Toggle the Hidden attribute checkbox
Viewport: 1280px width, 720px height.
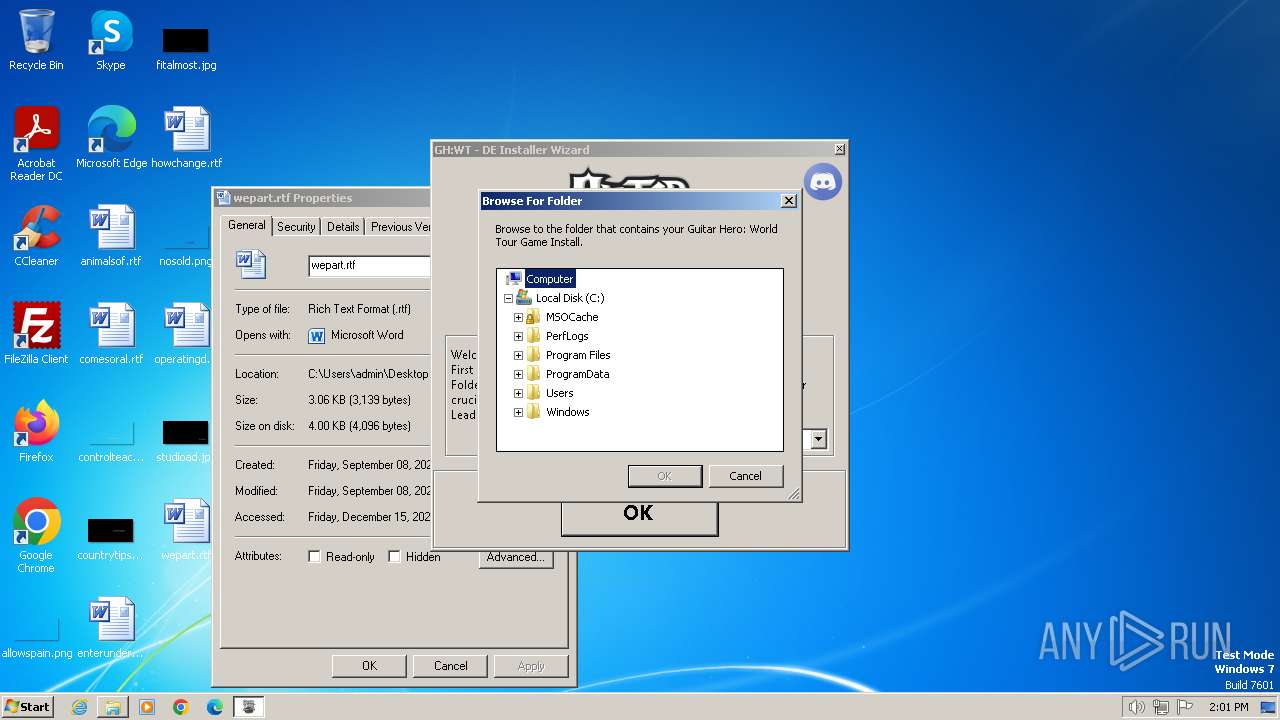(x=395, y=557)
